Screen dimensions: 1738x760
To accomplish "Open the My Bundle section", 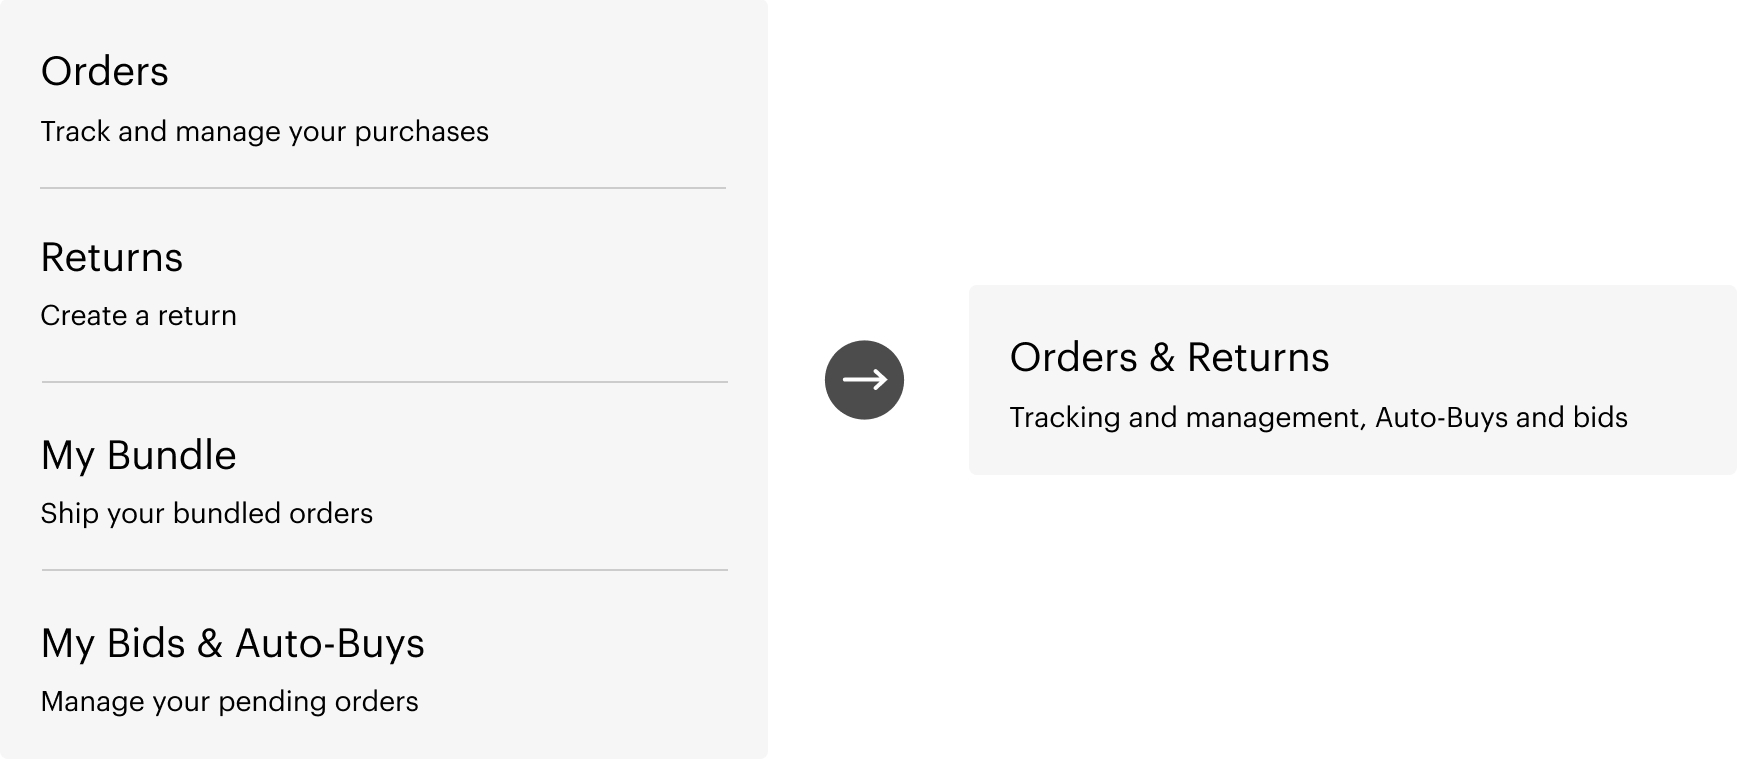I will point(139,456).
